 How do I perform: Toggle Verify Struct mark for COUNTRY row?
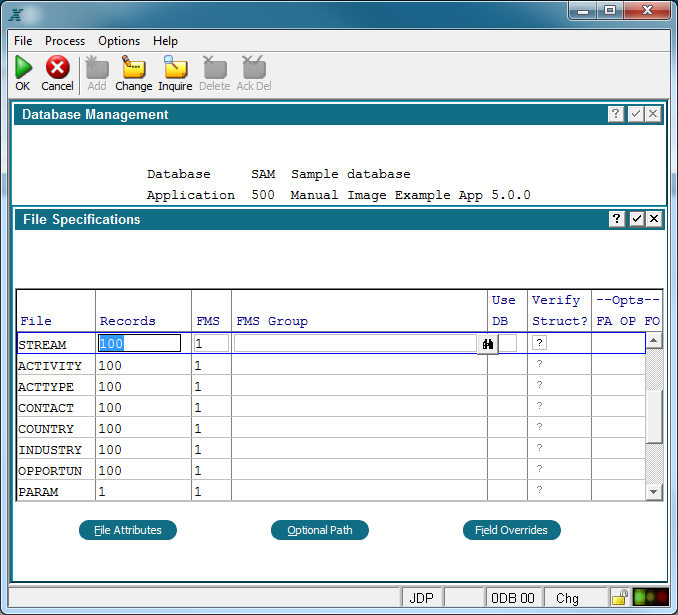pyautogui.click(x=539, y=427)
